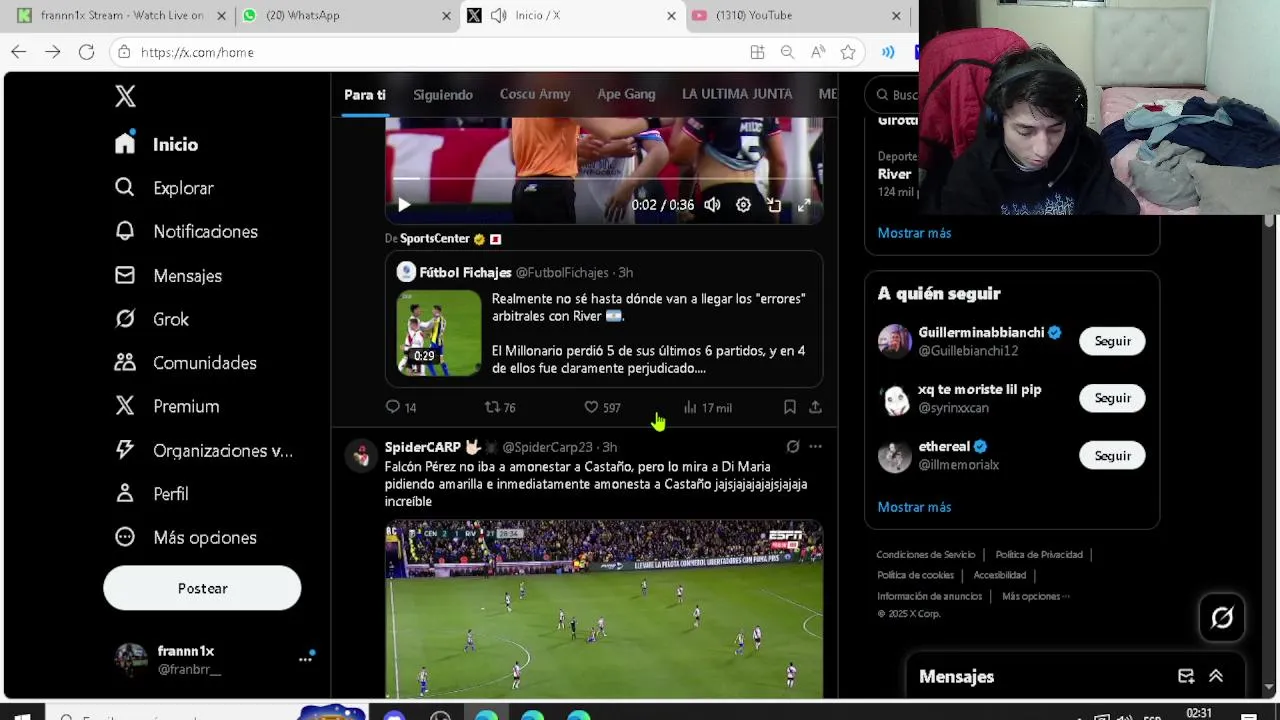
Task: Expand the Mensajes drawer
Action: tap(1216, 677)
